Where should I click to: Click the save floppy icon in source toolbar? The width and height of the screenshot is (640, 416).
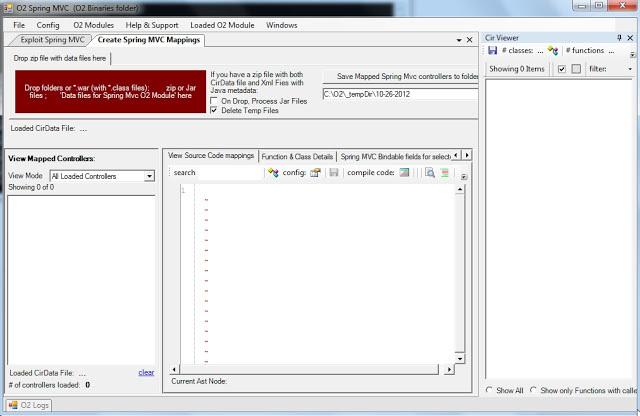pos(333,173)
